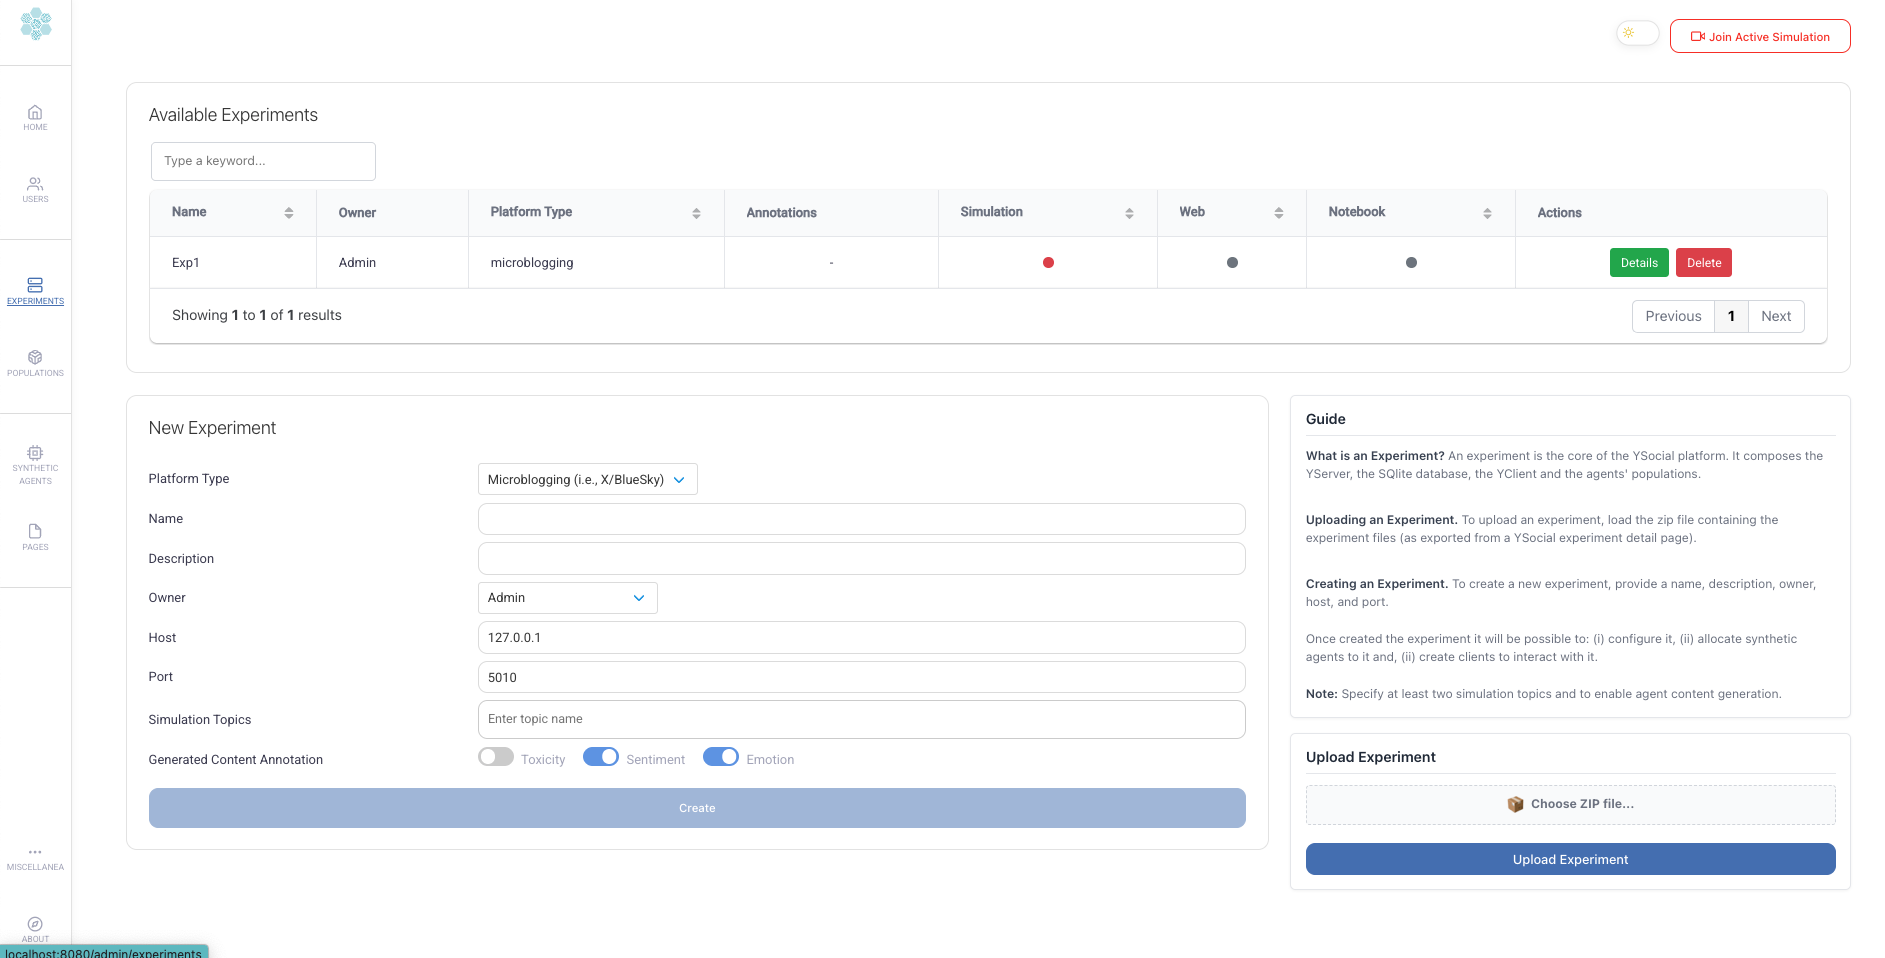
Task: Expand the Owner dropdown
Action: [567, 598]
